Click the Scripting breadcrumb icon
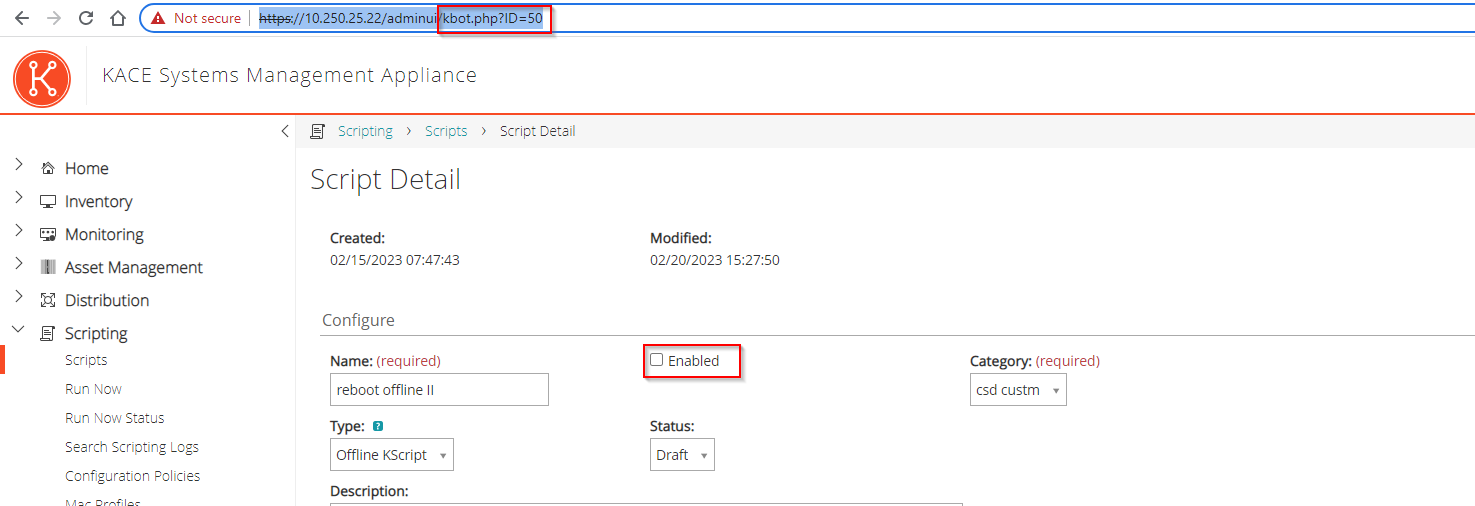The width and height of the screenshot is (1475, 506). click(x=318, y=131)
